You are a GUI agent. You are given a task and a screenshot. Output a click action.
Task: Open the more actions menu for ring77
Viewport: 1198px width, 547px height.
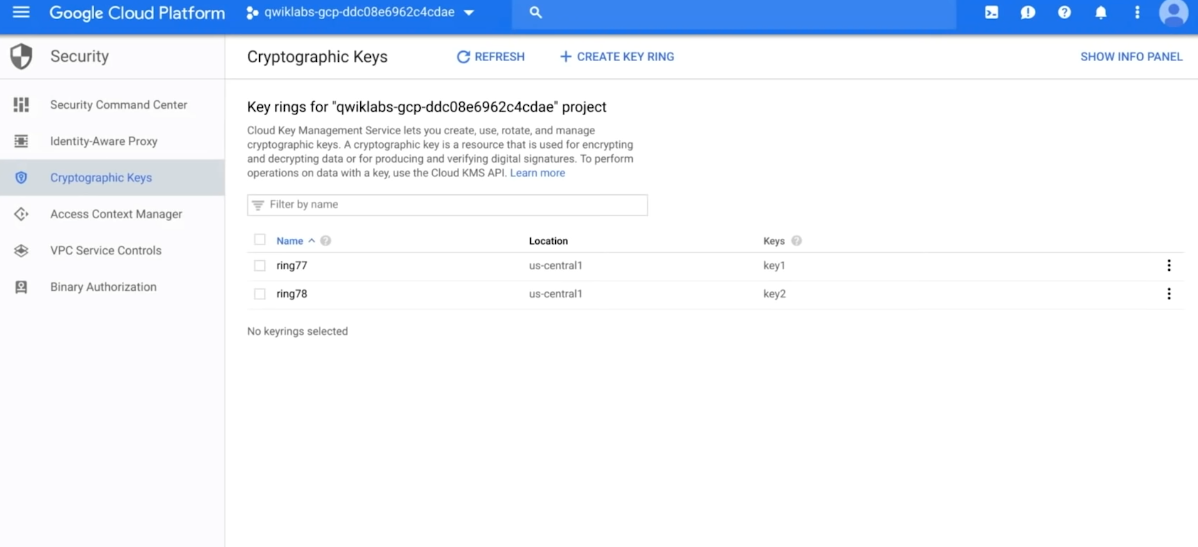pyautogui.click(x=1168, y=266)
